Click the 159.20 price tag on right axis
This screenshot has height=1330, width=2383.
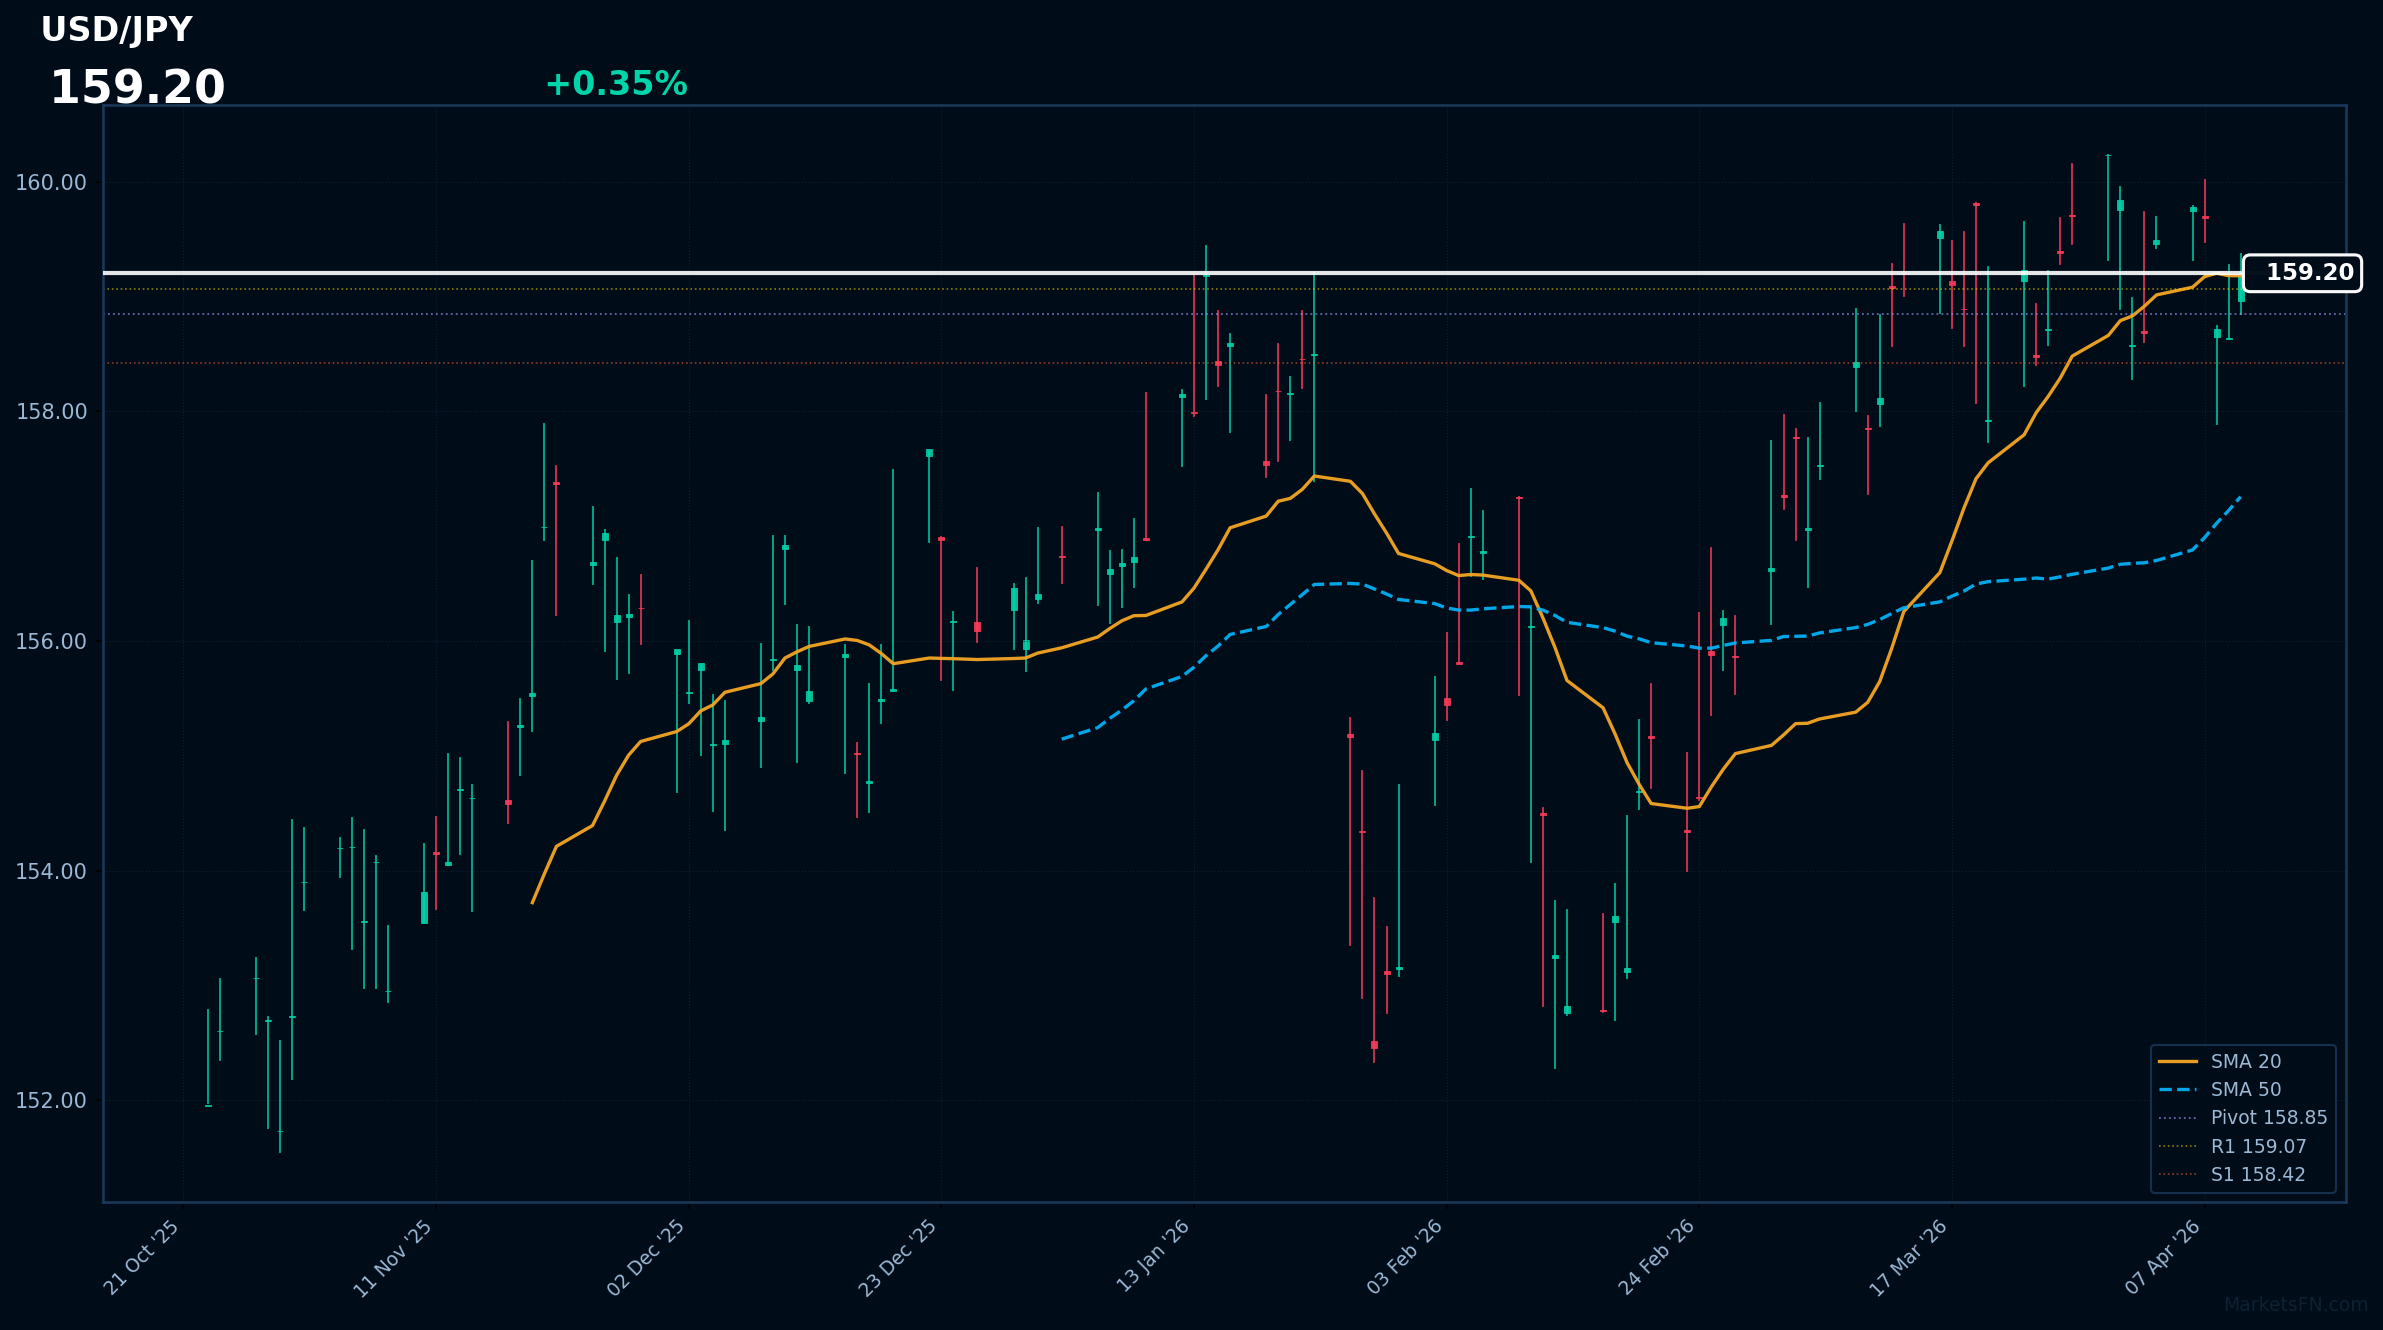coord(2302,273)
